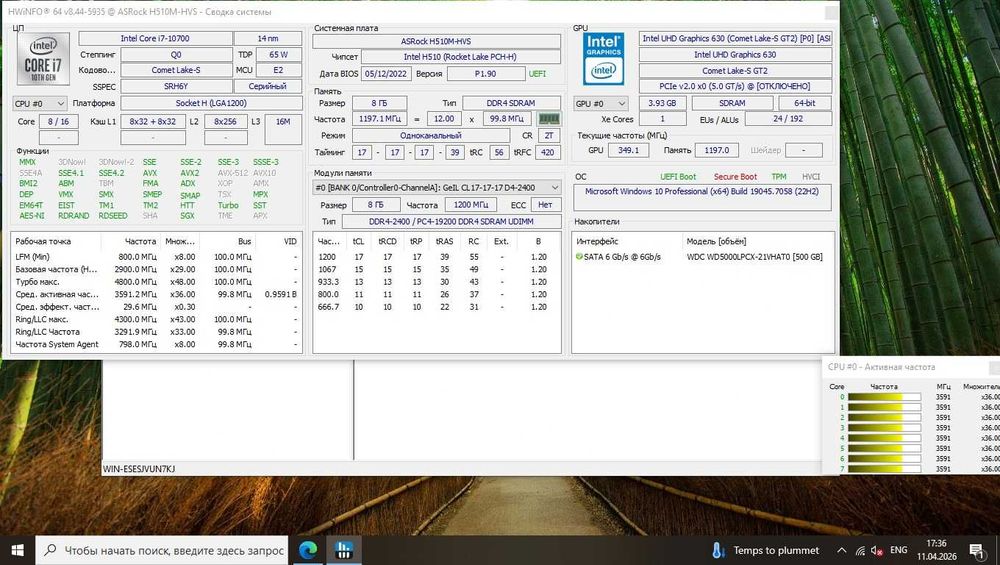Image resolution: width=1000 pixels, height=565 pixels.
Task: Click the Intel Core i7 CPU logo
Action: click(x=43, y=60)
